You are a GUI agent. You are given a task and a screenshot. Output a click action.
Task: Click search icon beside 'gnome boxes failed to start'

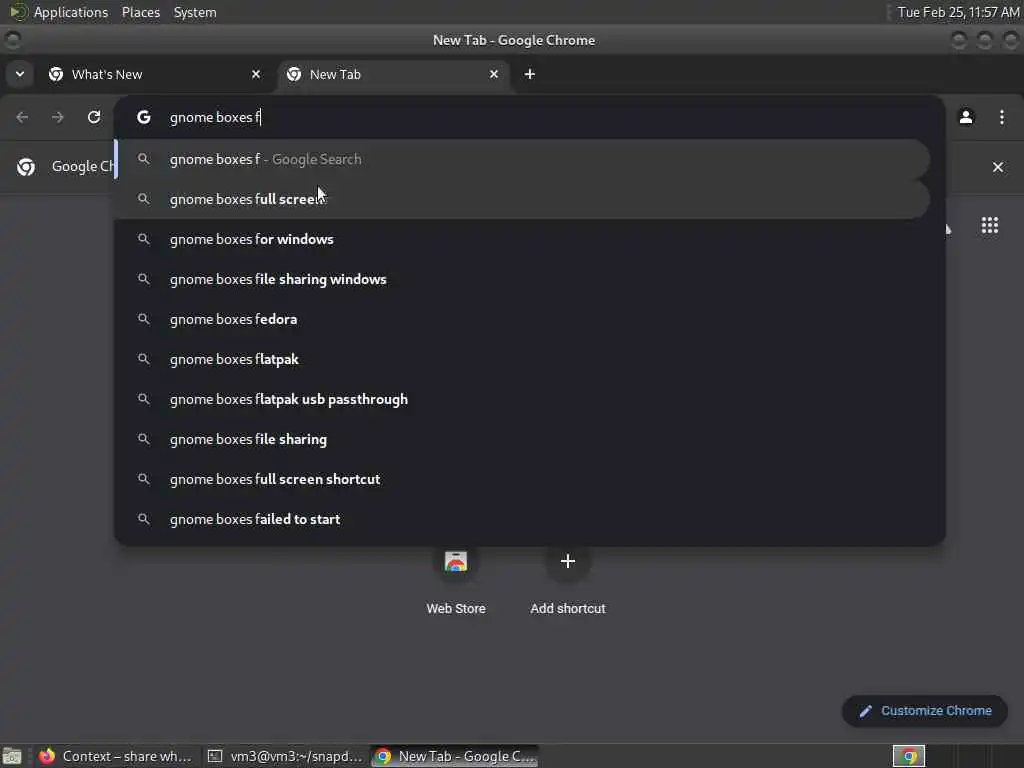tap(144, 519)
